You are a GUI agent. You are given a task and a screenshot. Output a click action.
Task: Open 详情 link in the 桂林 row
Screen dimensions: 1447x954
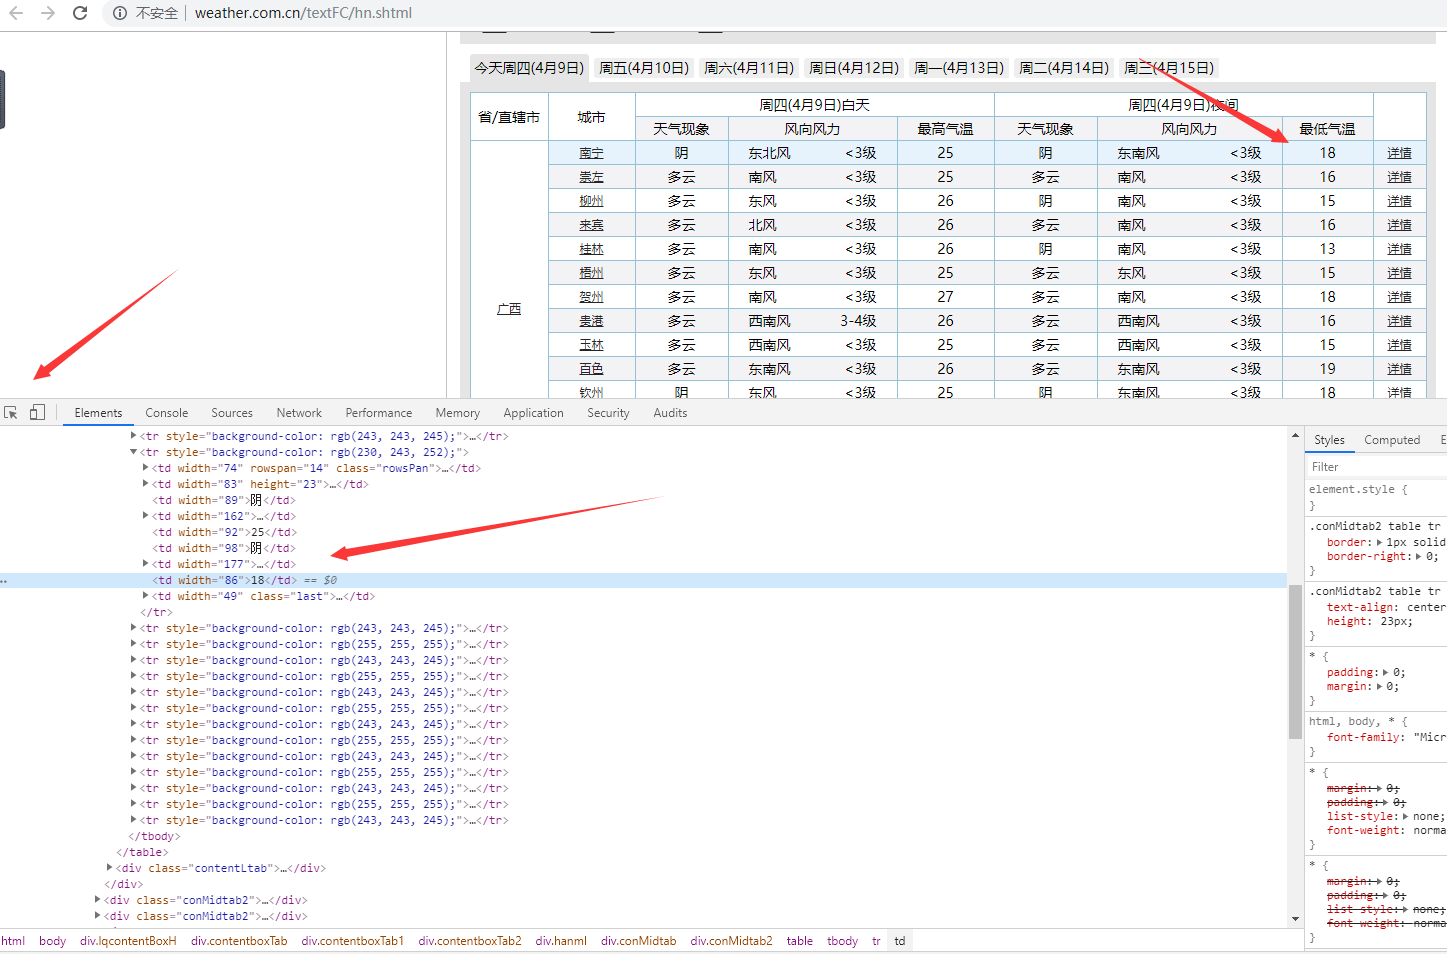[1399, 249]
